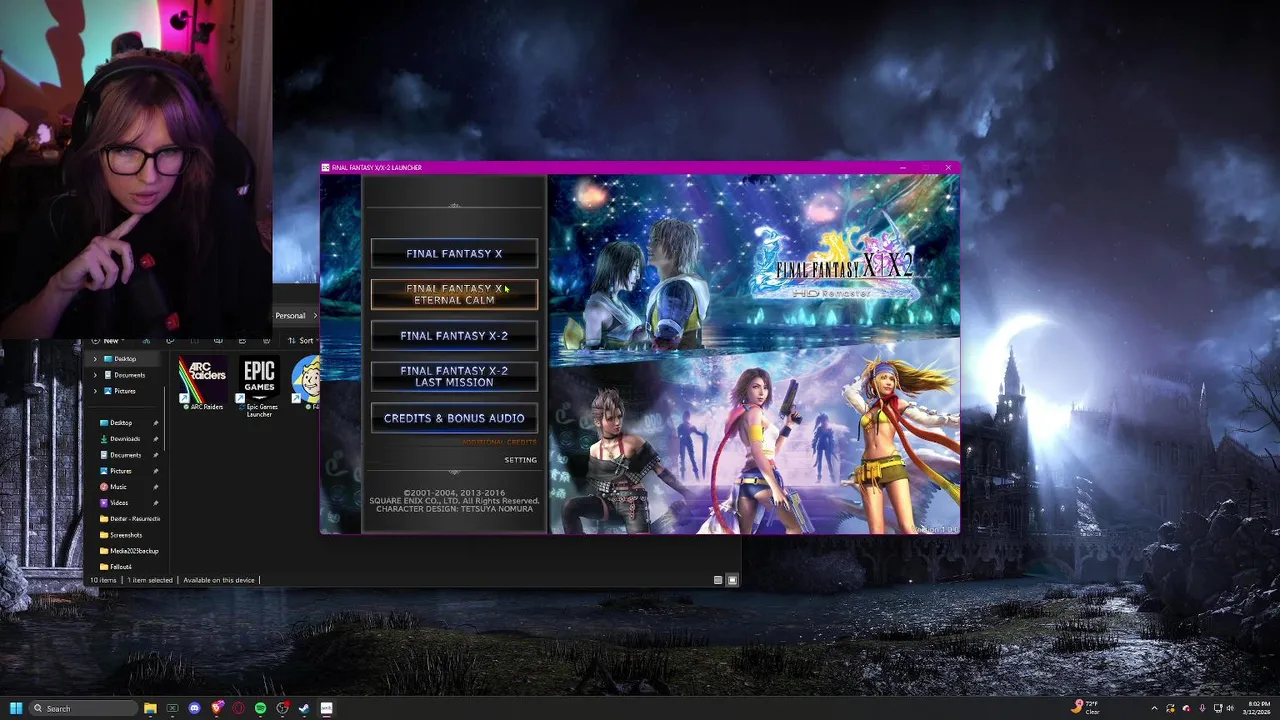Screen dimensions: 1280x720
Task: Open the launcher SETTING link
Action: (x=520, y=460)
